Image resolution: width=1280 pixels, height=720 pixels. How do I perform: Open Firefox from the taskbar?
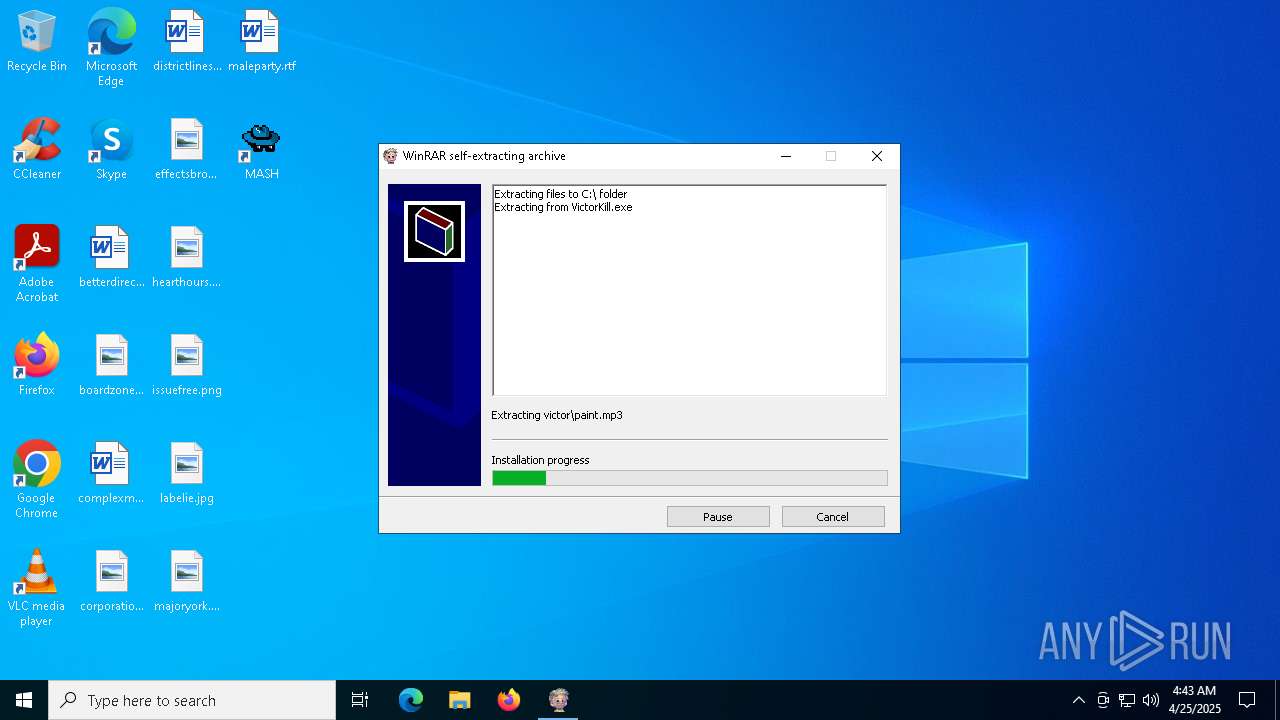click(x=509, y=700)
